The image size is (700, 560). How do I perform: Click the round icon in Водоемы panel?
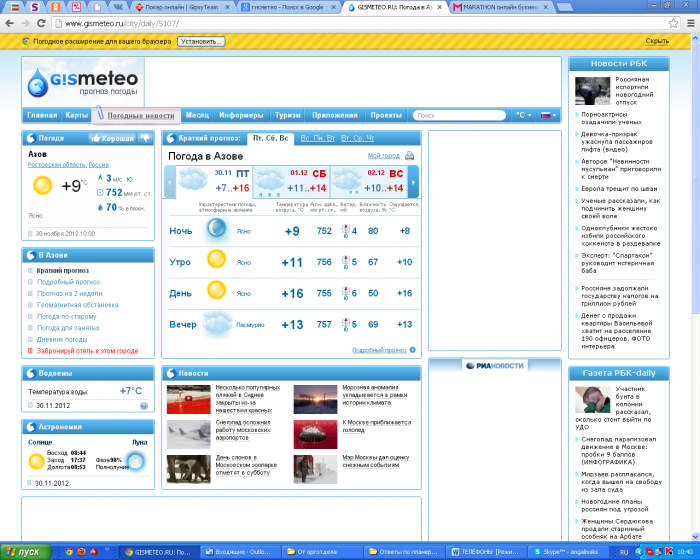tap(144, 405)
